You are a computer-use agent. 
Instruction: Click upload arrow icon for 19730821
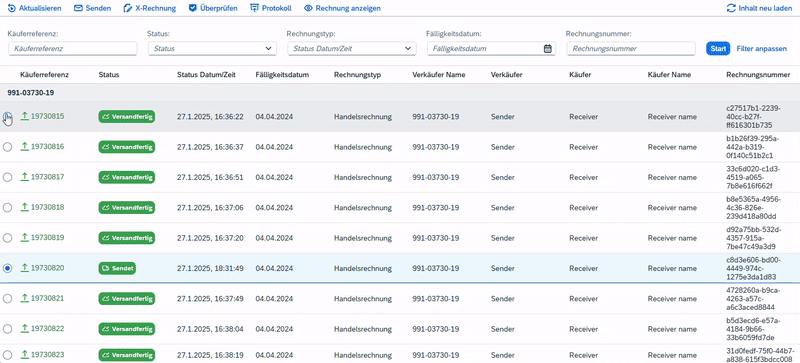24,298
